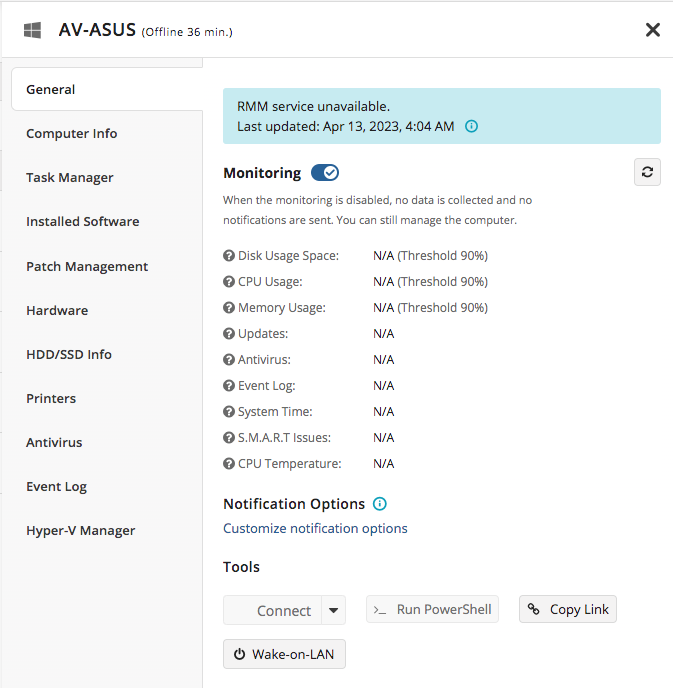Go to the Hyper-V Manager tab
The width and height of the screenshot is (673, 688).
[81, 530]
